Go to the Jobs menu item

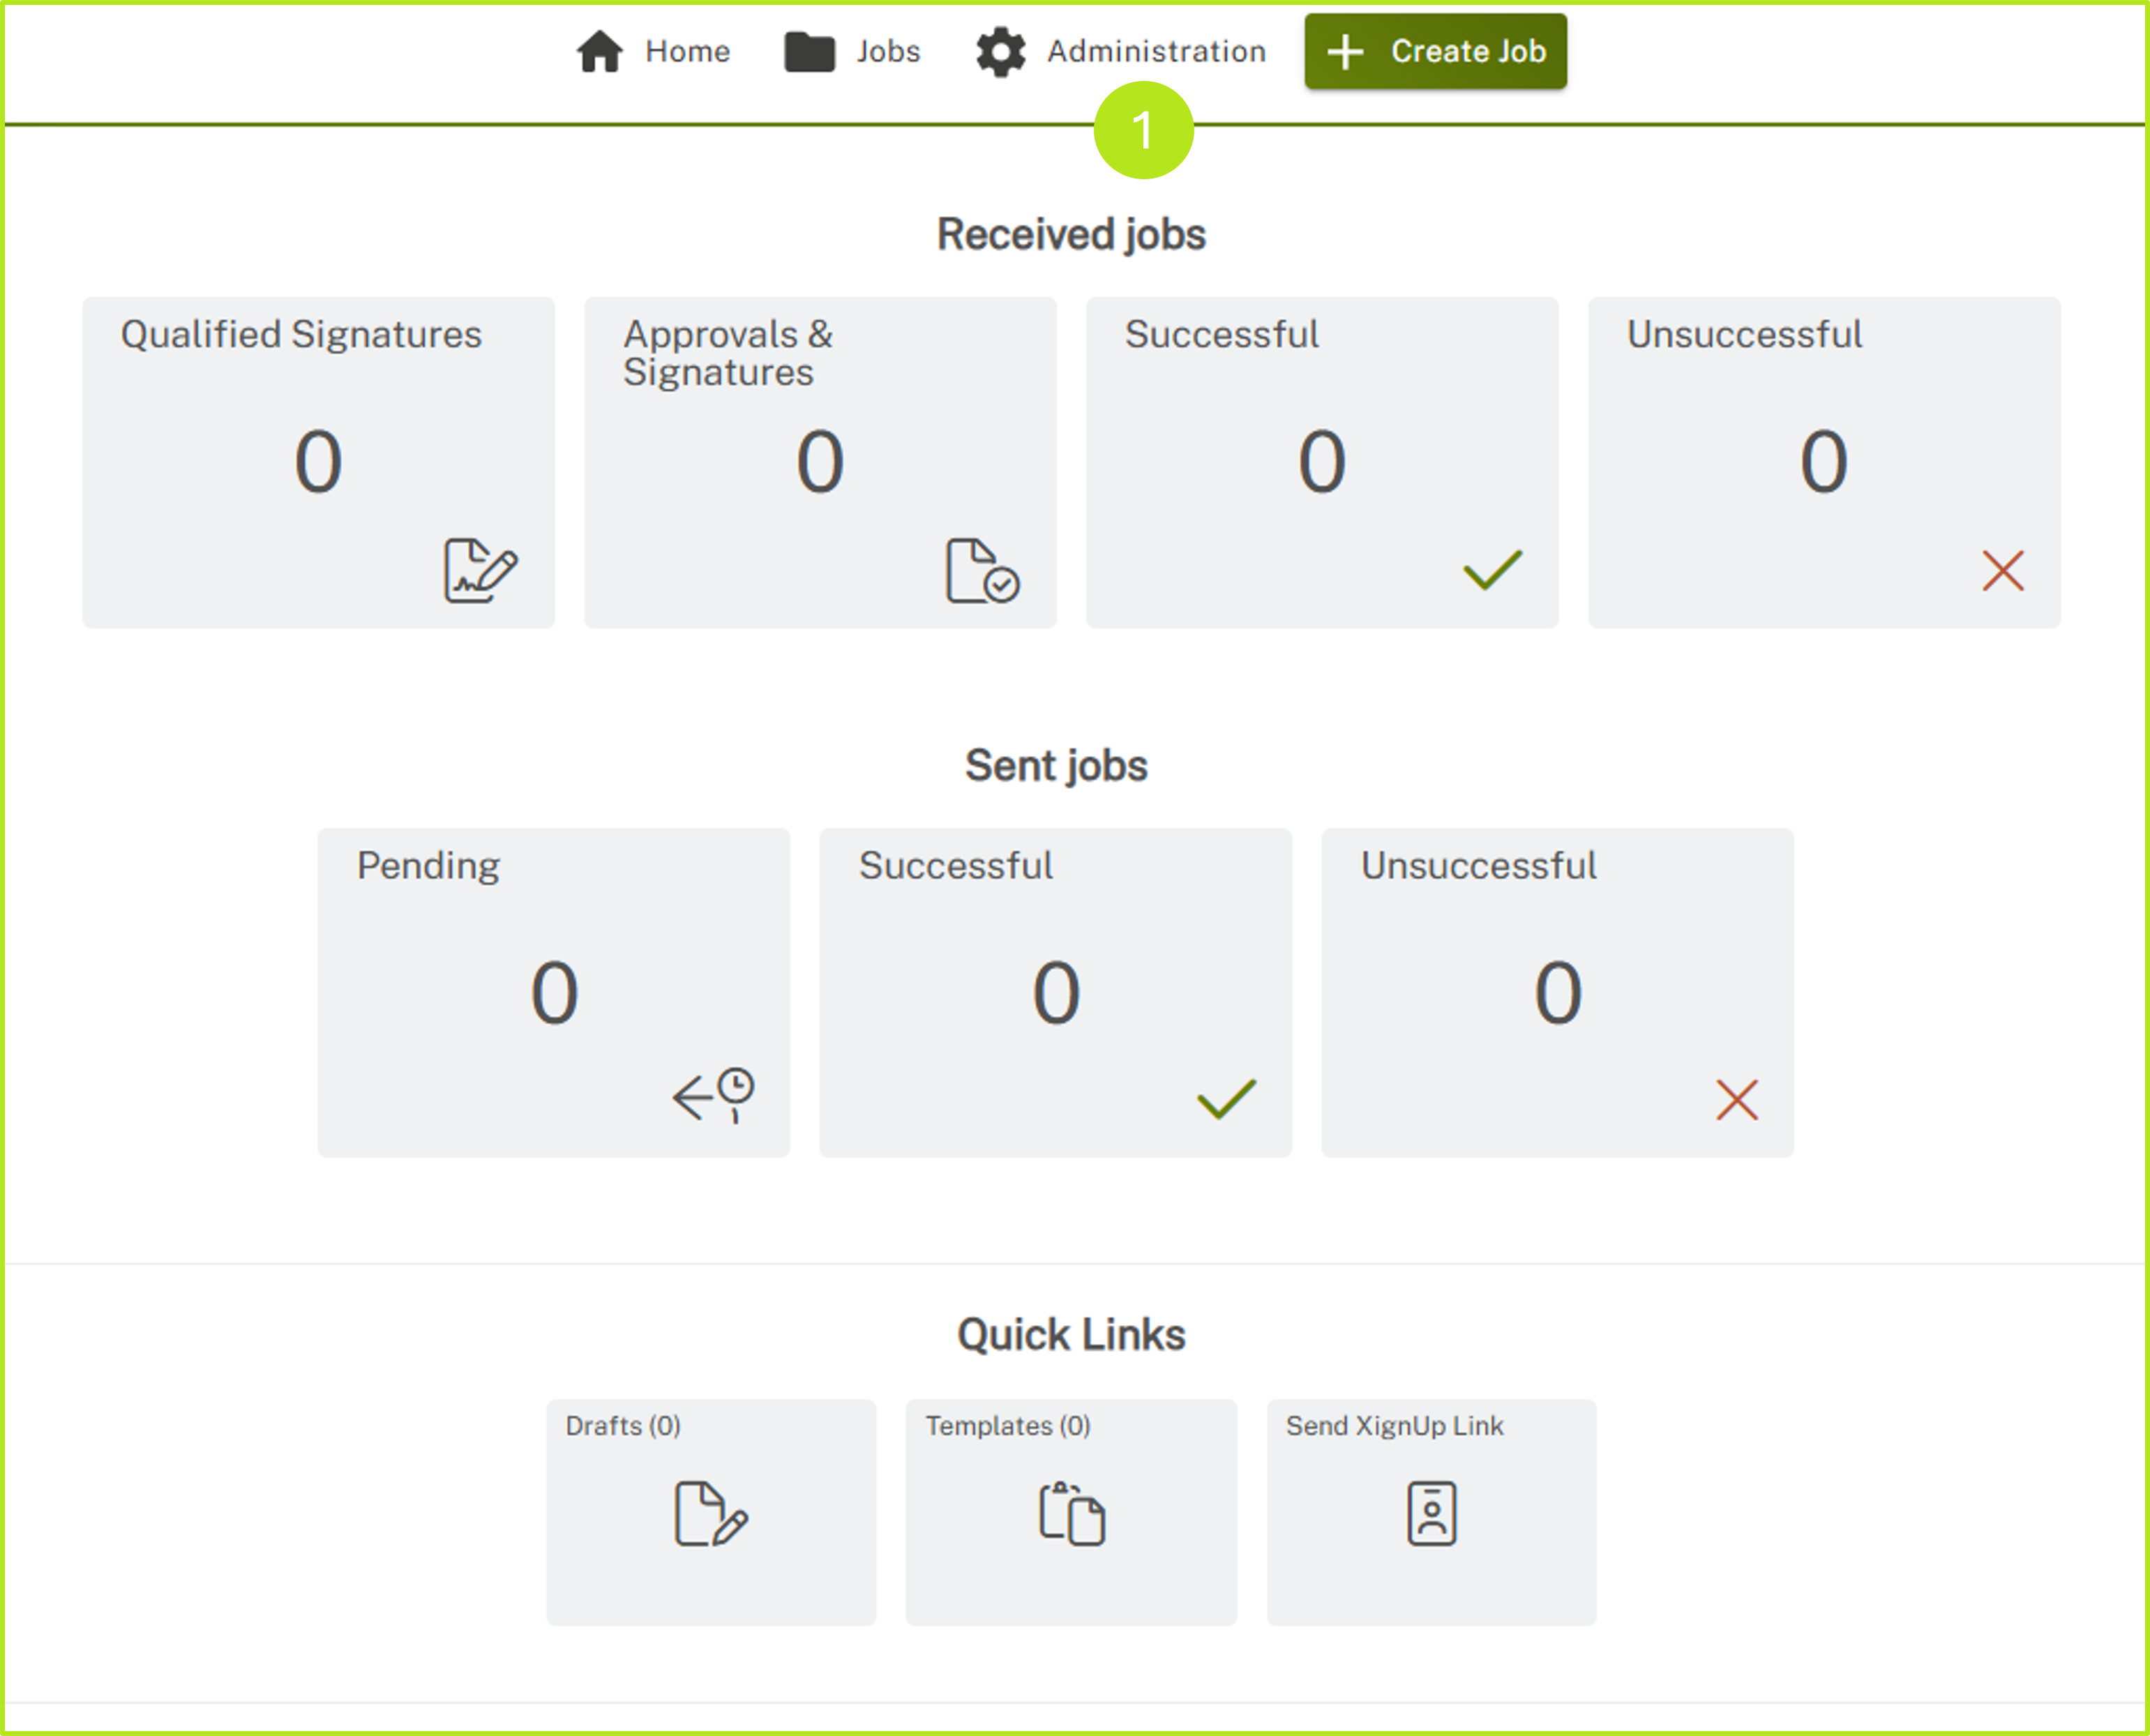(887, 51)
